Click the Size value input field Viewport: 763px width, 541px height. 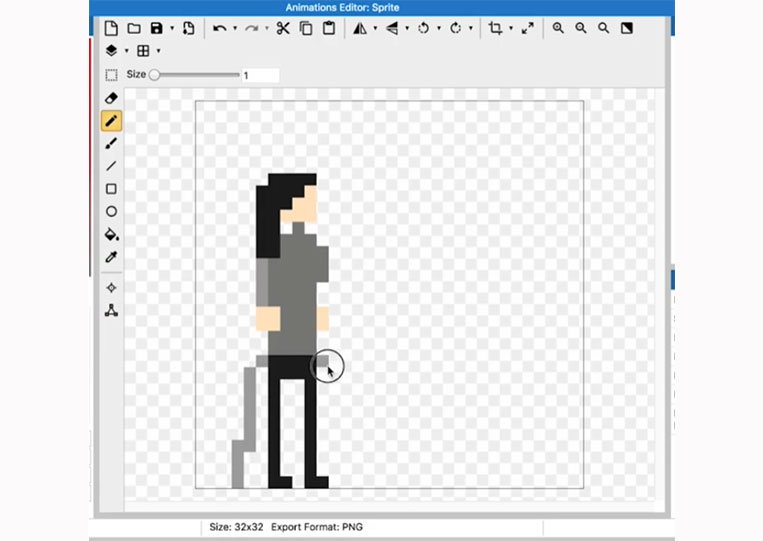(260, 75)
